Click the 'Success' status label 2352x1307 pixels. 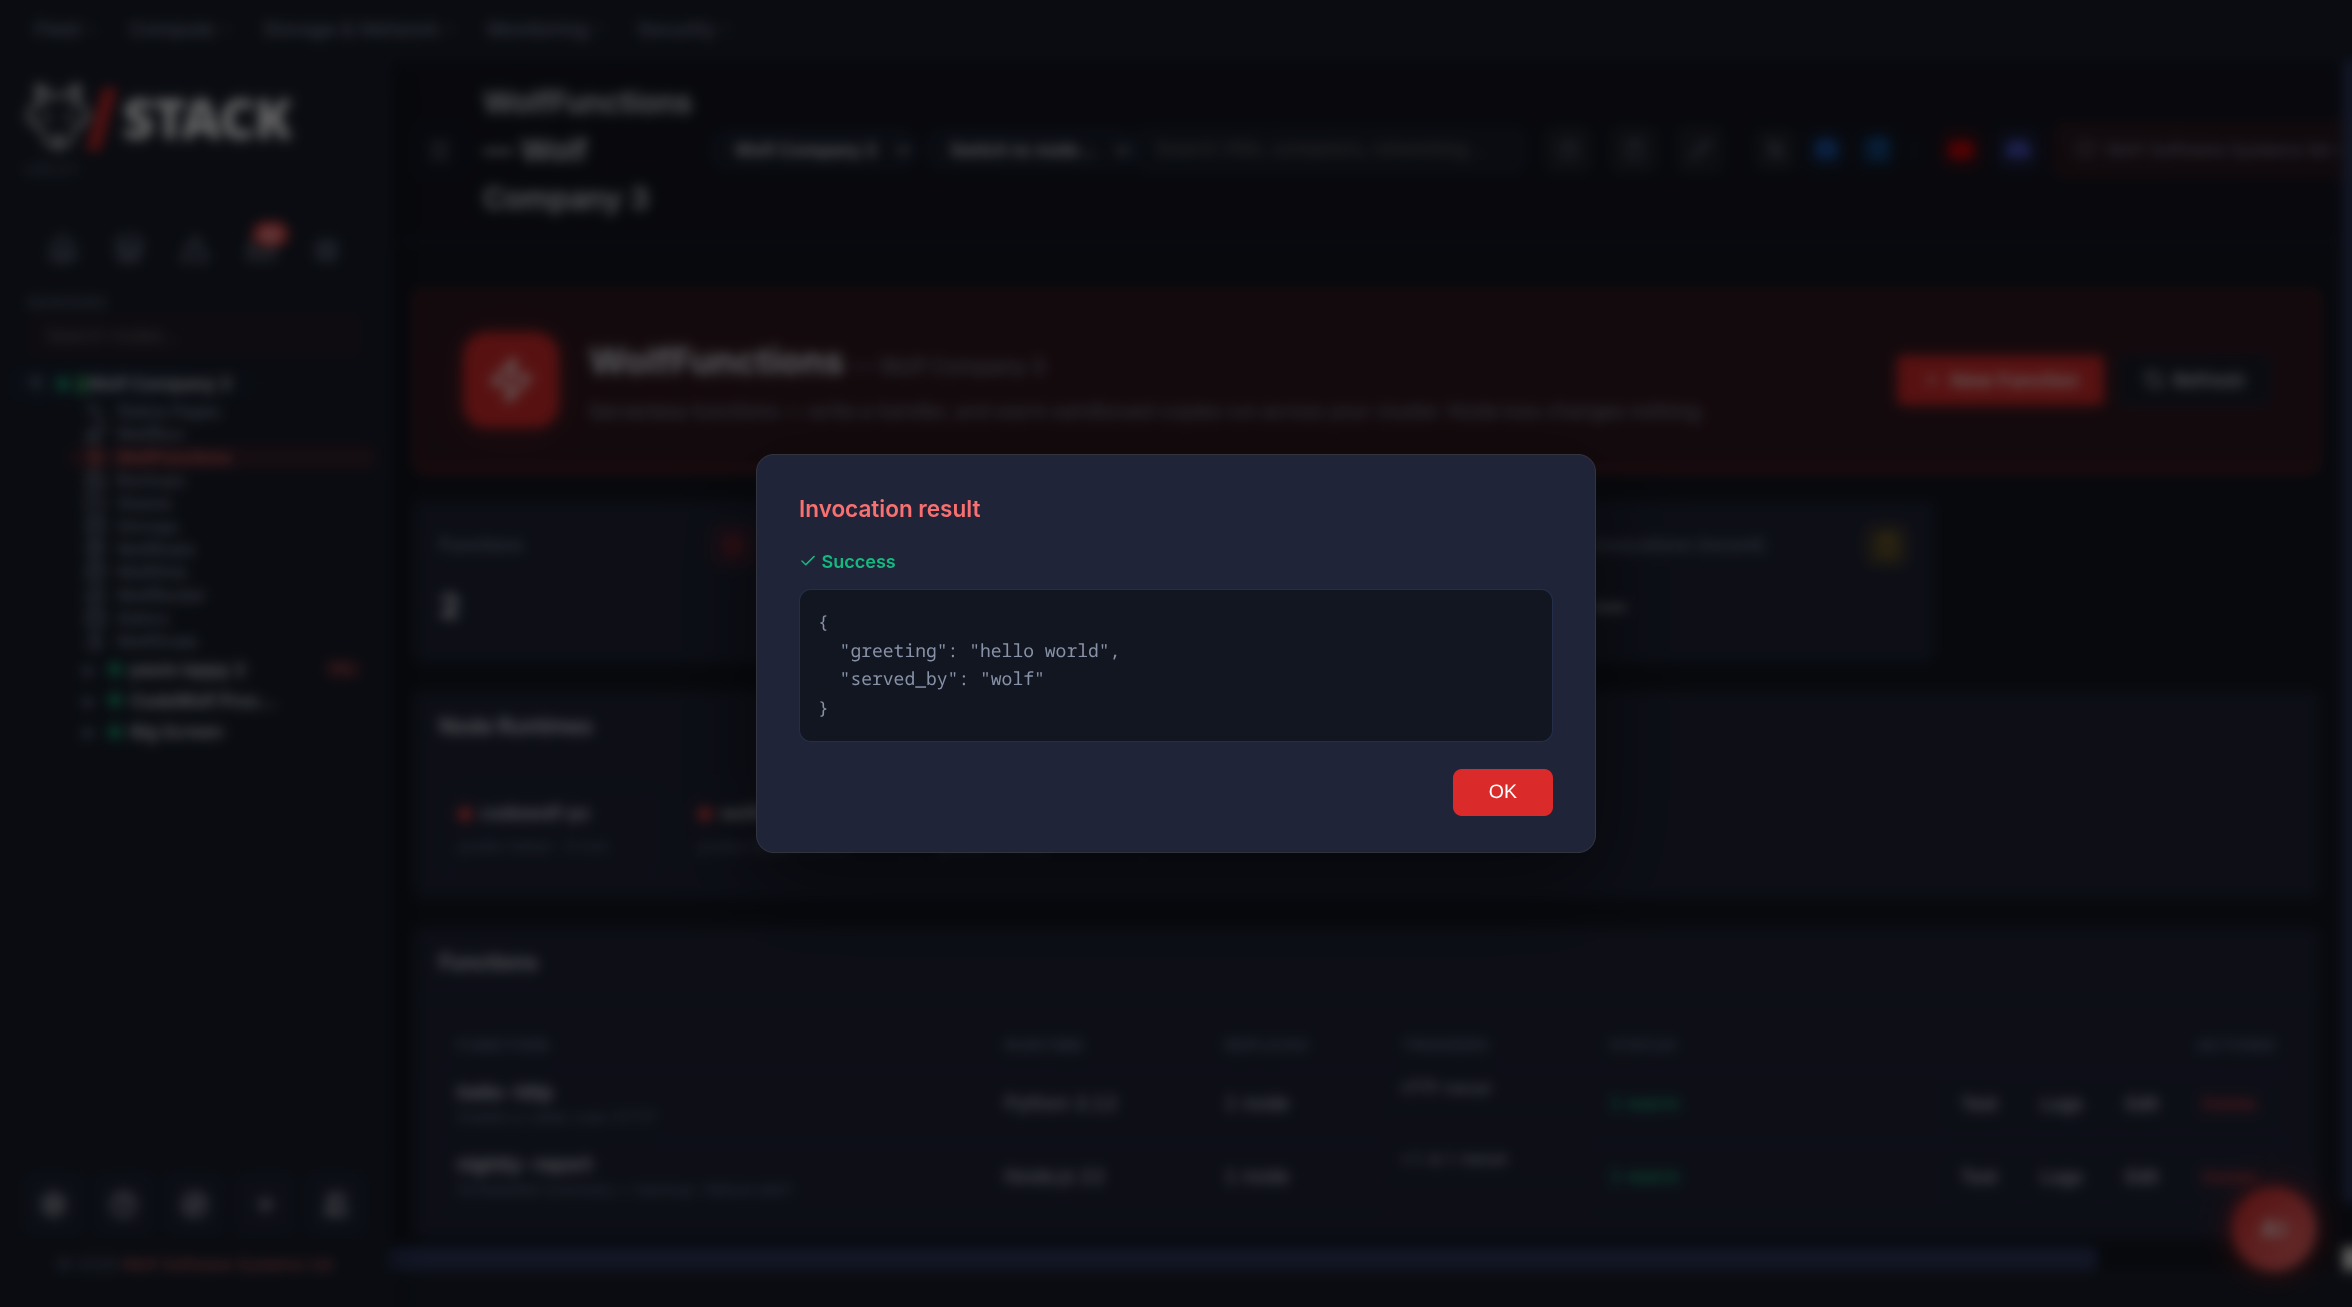858,562
